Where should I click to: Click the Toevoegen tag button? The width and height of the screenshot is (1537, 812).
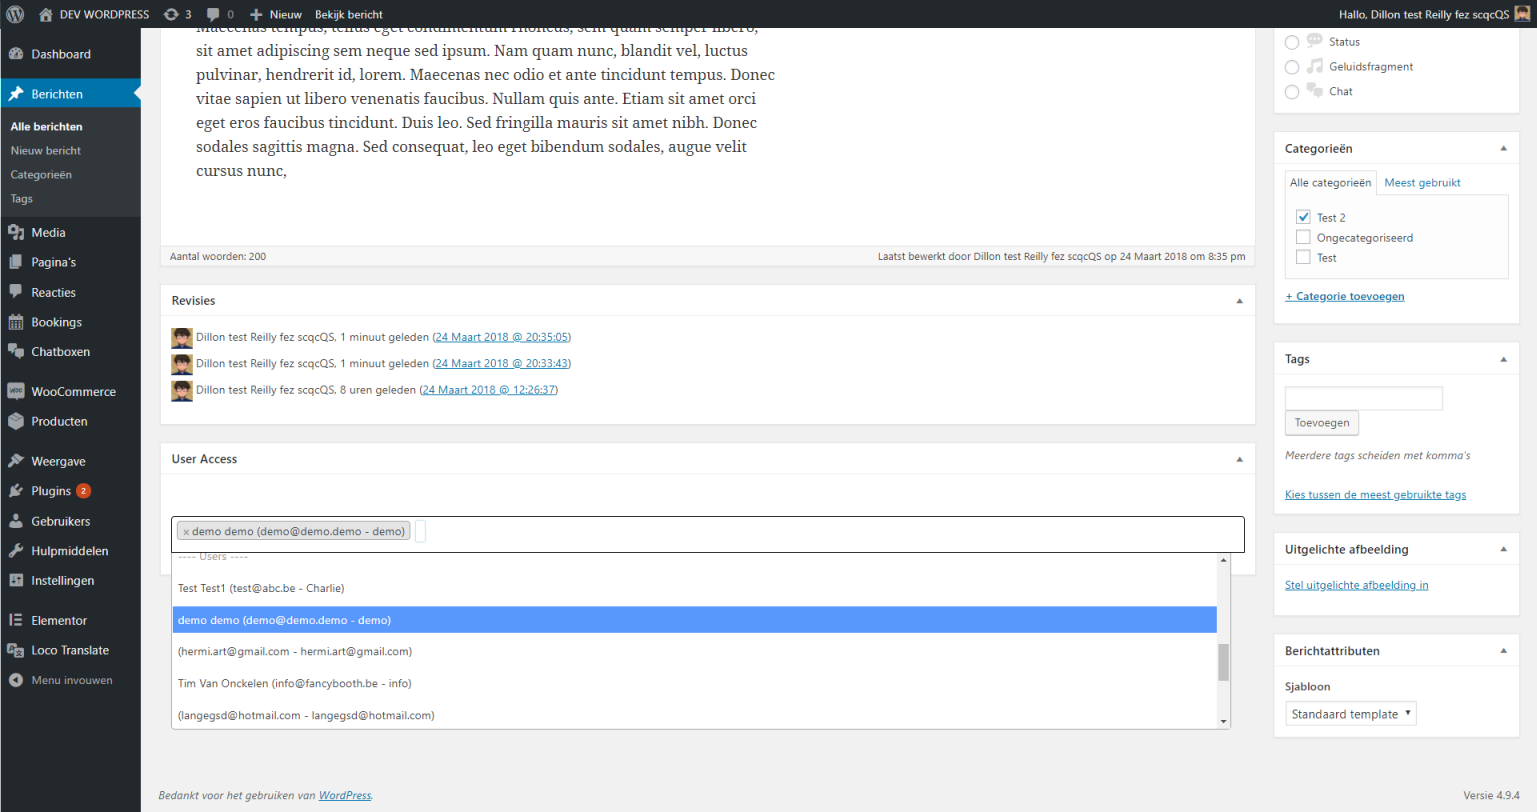pyautogui.click(x=1321, y=423)
